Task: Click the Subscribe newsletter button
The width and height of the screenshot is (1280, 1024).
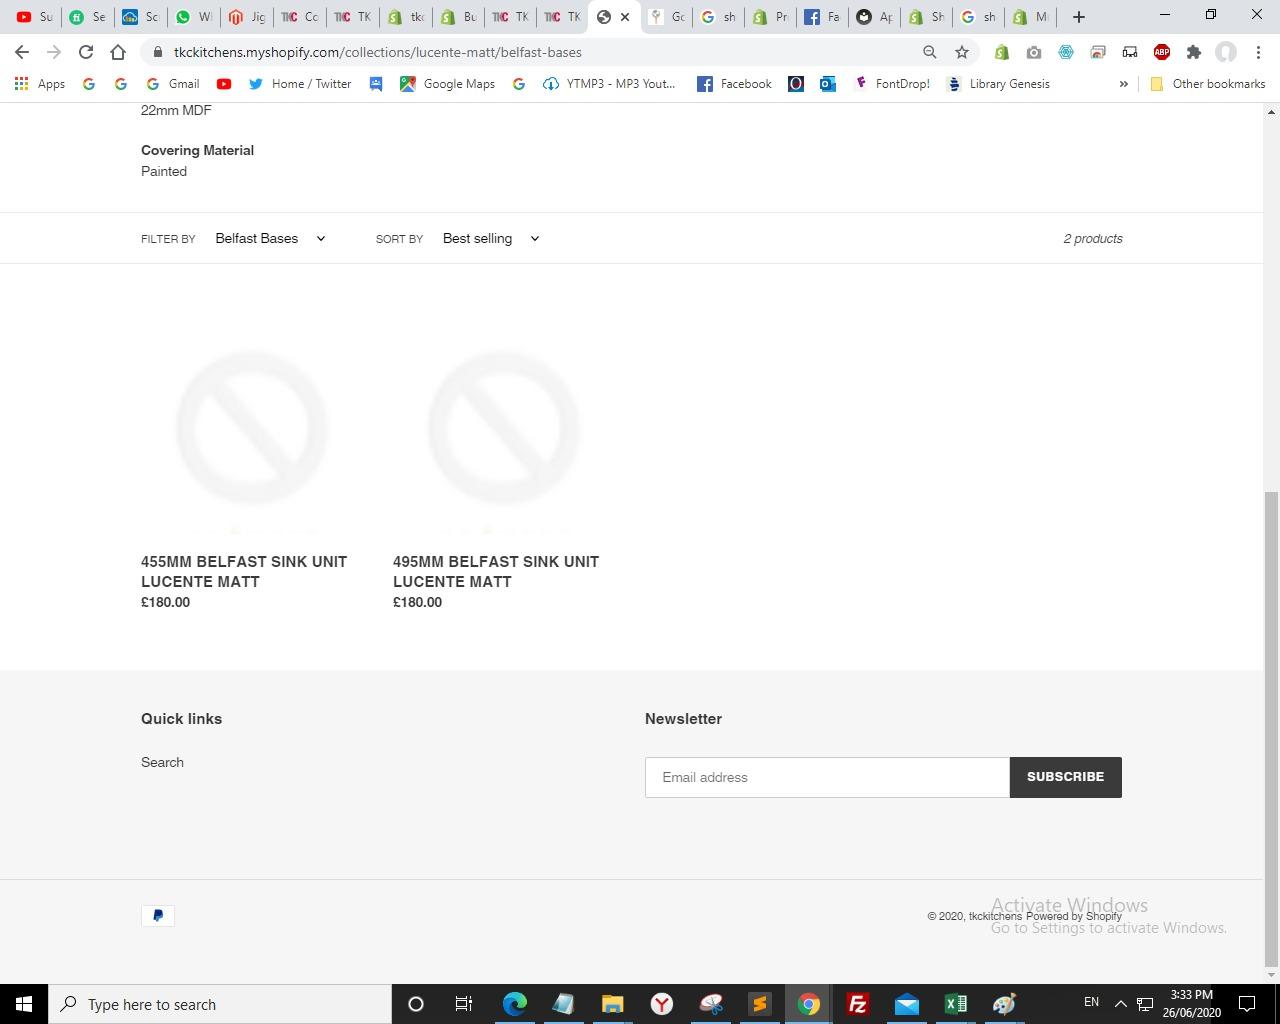Action: coord(1065,777)
